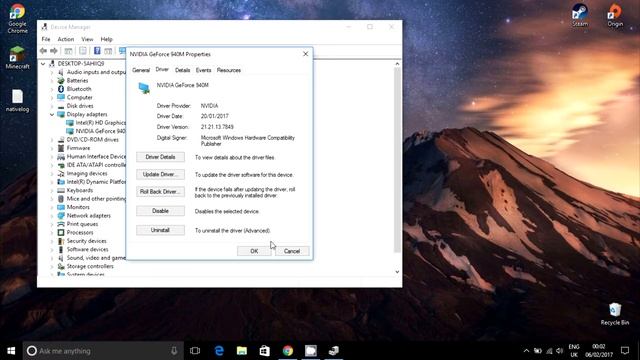Viewport: 640px width, 360px height.
Task: Open the File menu in Device Manager
Action: [46, 39]
